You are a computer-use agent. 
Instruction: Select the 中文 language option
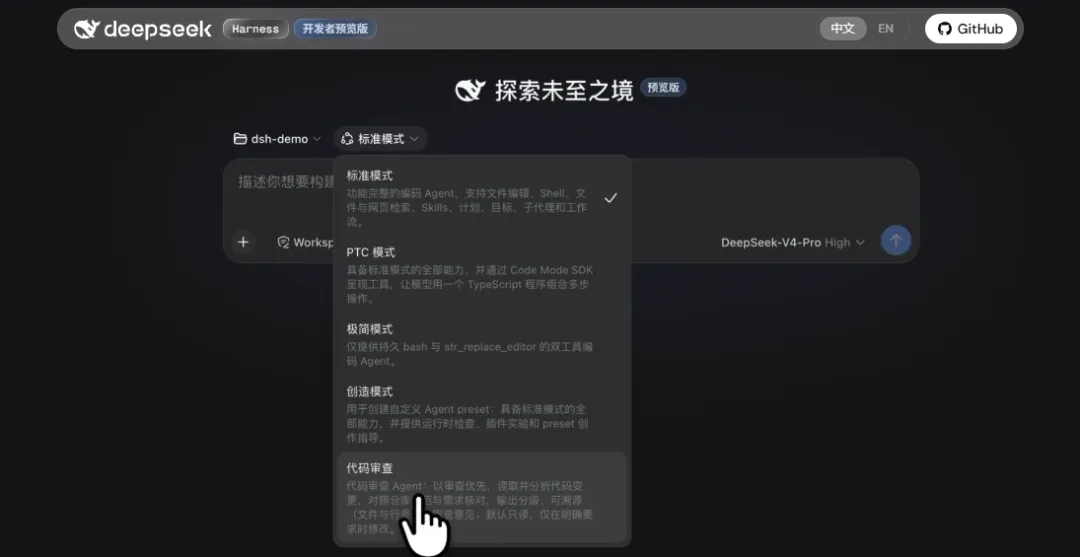pyautogui.click(x=842, y=29)
